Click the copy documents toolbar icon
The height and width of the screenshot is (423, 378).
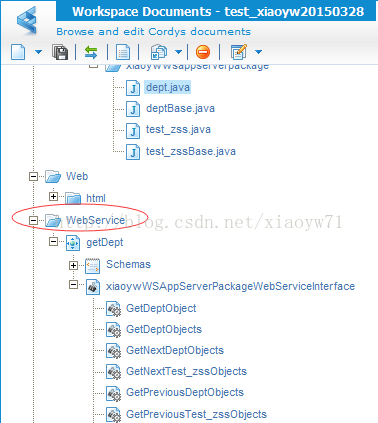click(x=159, y=52)
